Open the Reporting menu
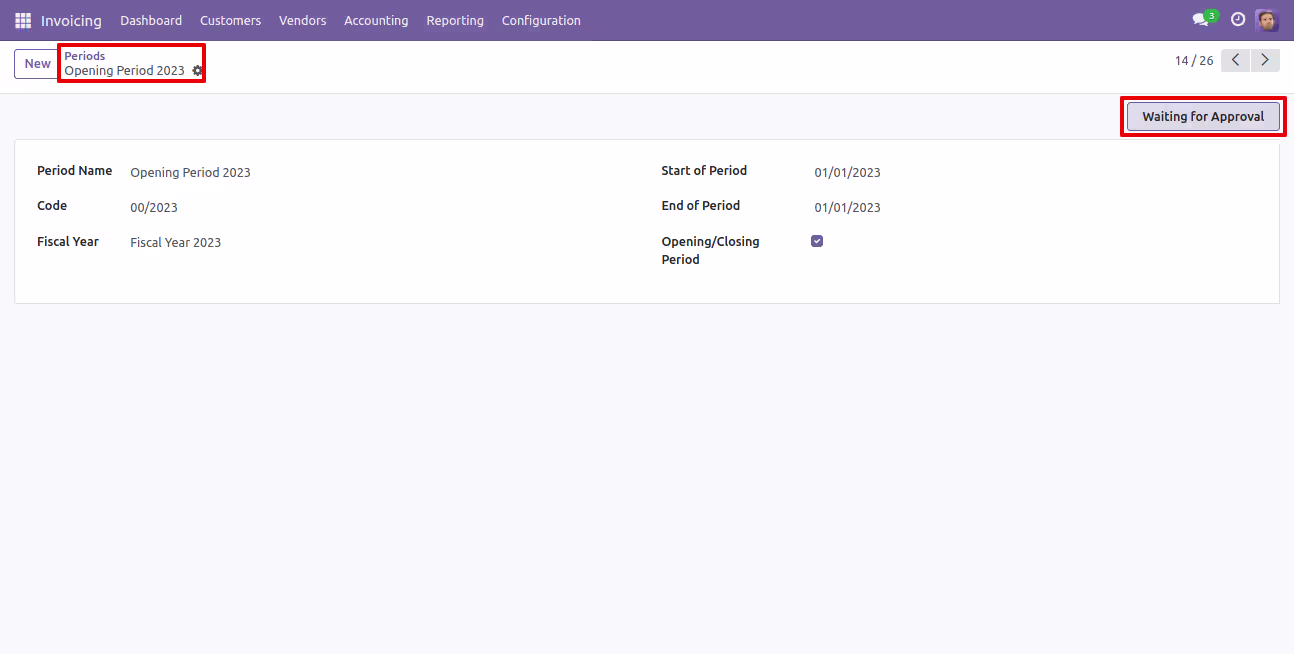The height and width of the screenshot is (654, 1294). (455, 20)
